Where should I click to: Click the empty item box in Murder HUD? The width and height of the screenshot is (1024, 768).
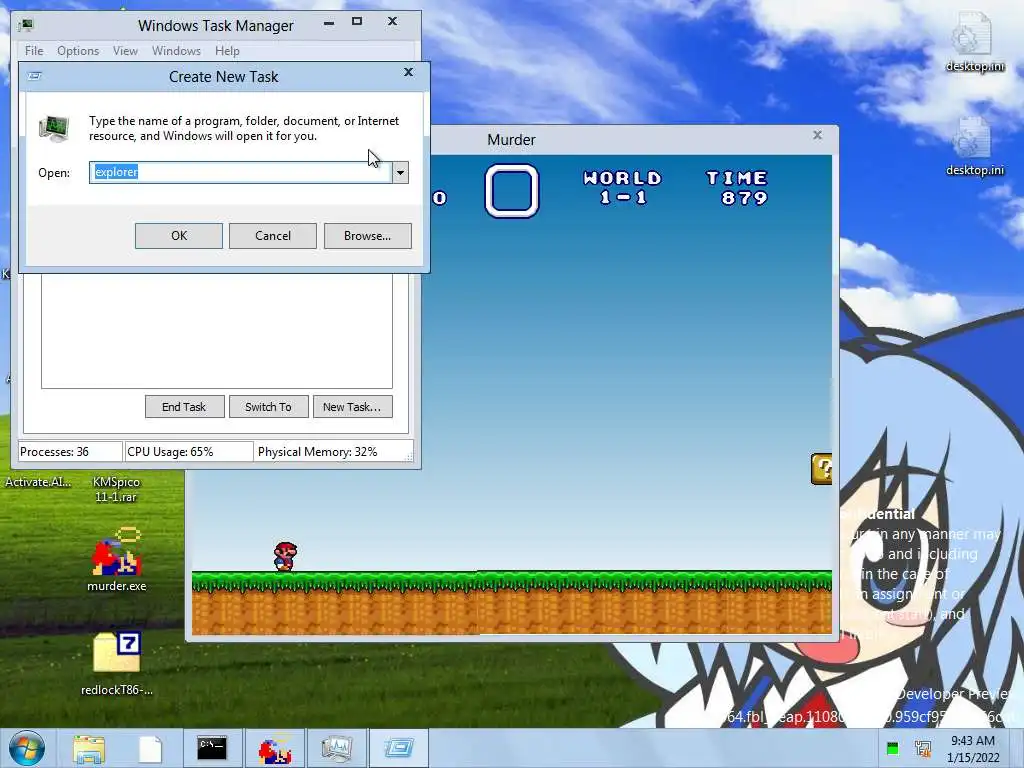(x=512, y=191)
